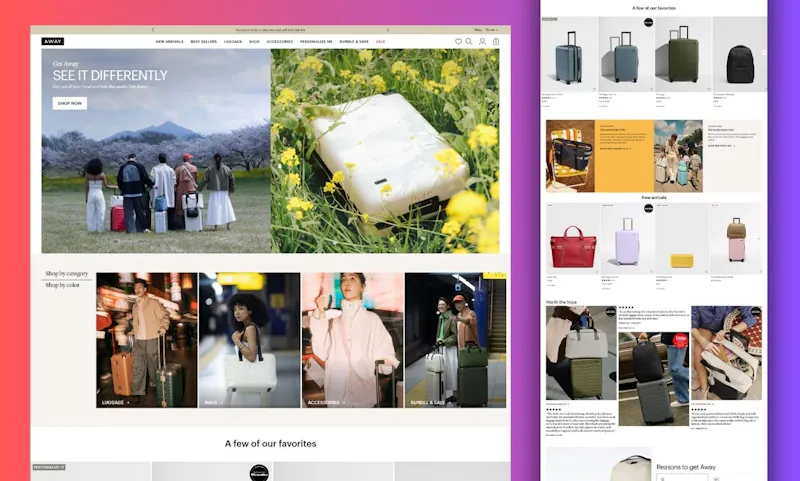Click search field under Reasons to get Away

pos(682,477)
